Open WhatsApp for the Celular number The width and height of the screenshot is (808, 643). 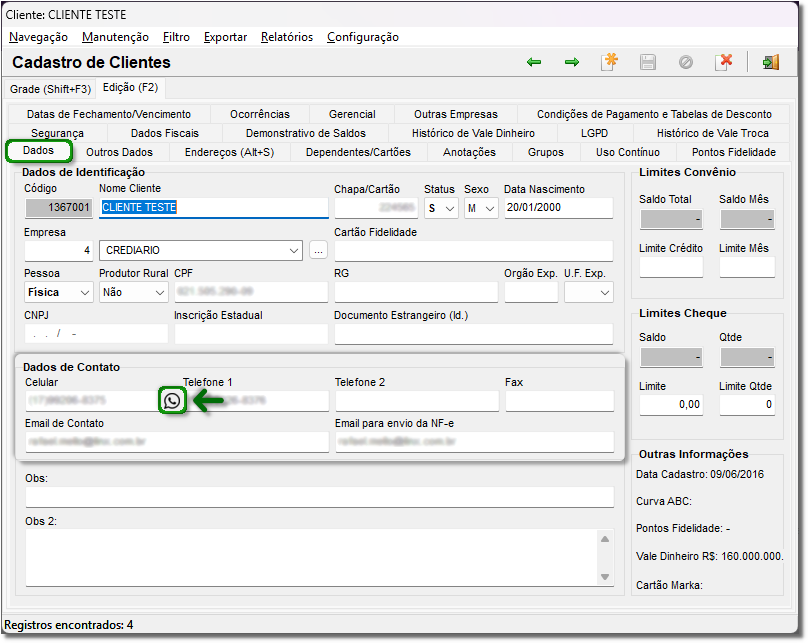pyautogui.click(x=172, y=400)
